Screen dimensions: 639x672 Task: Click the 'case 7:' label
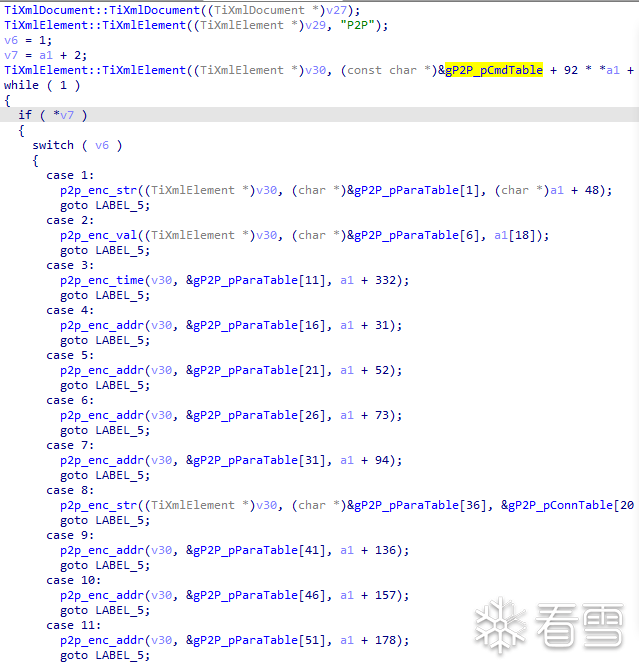coord(70,445)
